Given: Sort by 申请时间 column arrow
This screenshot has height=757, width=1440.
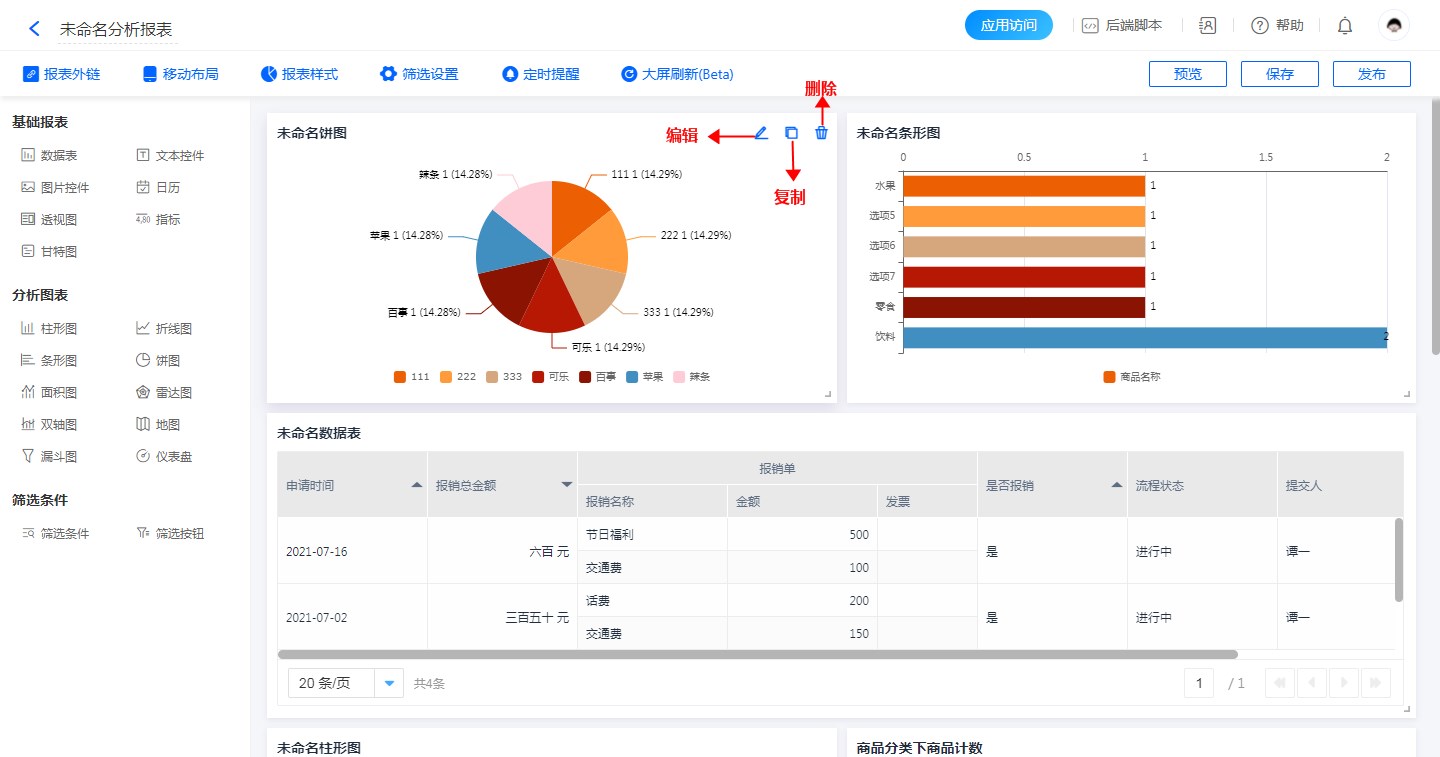Looking at the screenshot, I should click(x=417, y=485).
